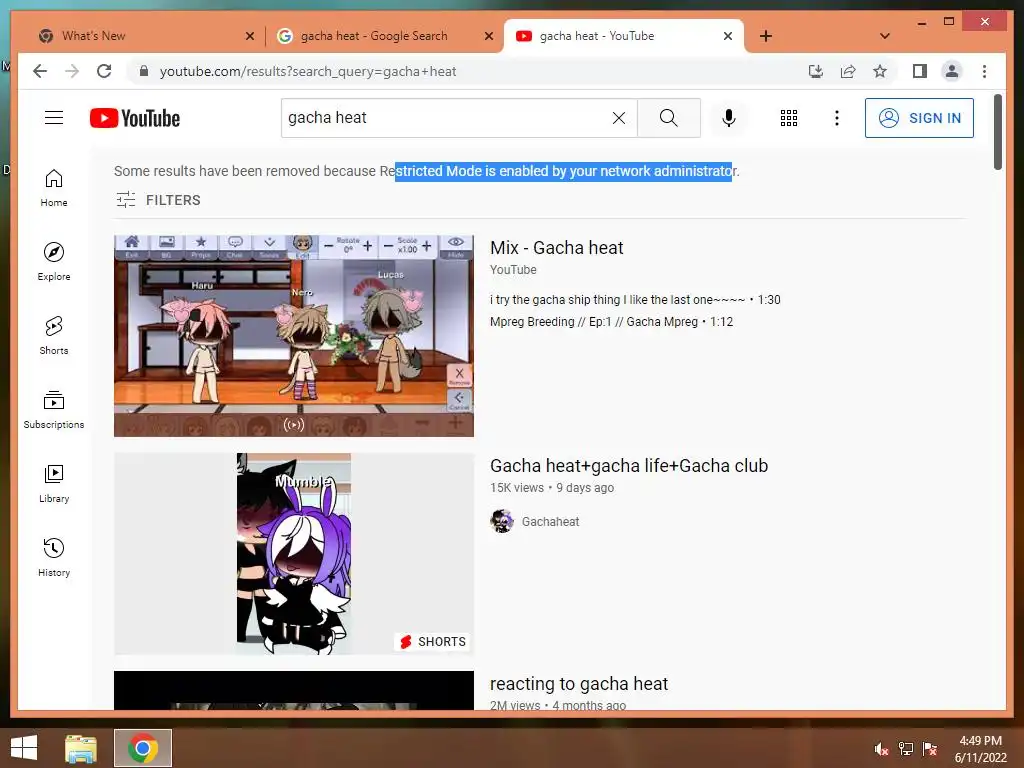Click the page vertical scrollbar

point(997,132)
